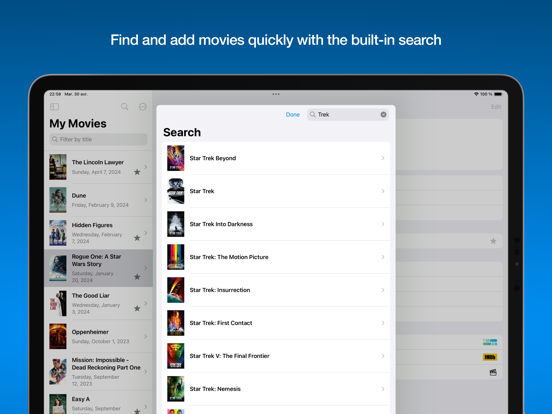Select 'Star Trek: Insurrection' title text
Screen dimensions: 552x414
(220, 290)
